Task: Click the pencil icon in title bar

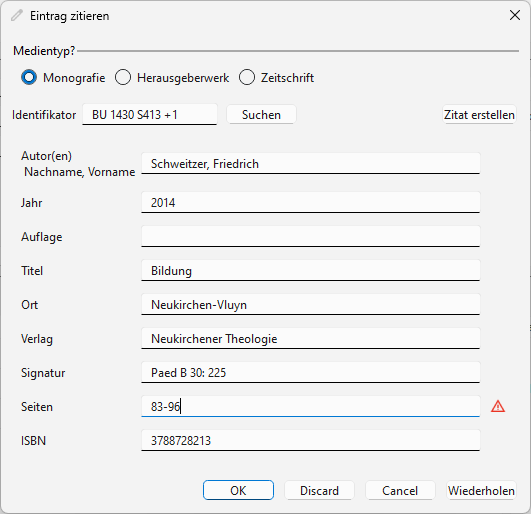Action: click(16, 16)
